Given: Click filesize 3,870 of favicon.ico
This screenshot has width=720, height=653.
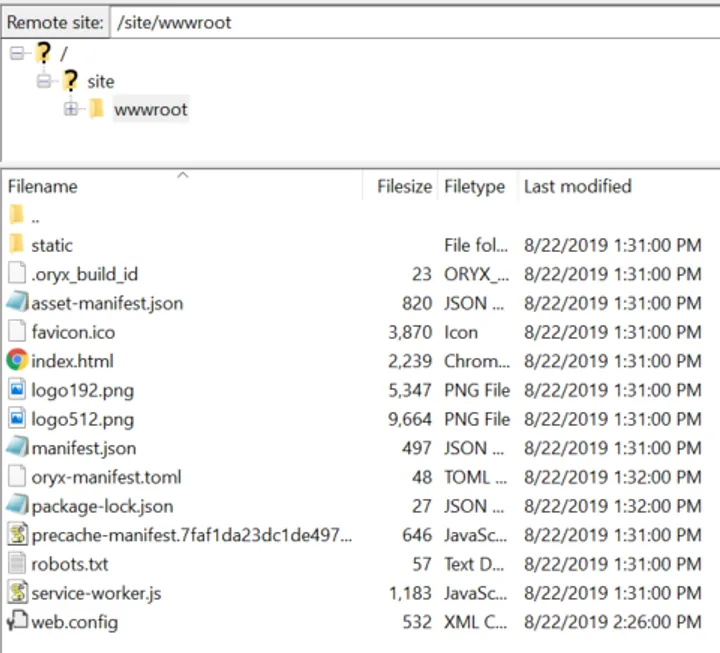Looking at the screenshot, I should 410,332.
